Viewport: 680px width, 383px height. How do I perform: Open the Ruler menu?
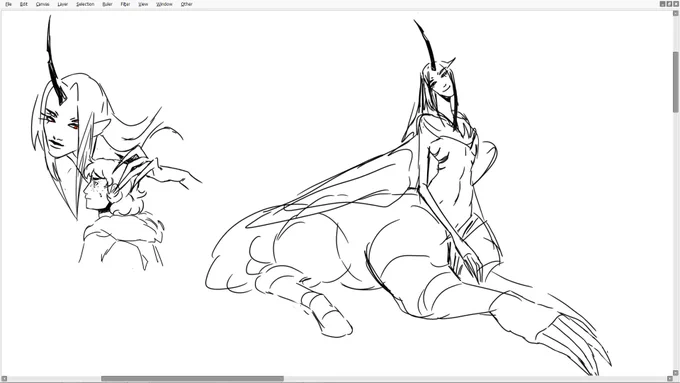(x=107, y=4)
